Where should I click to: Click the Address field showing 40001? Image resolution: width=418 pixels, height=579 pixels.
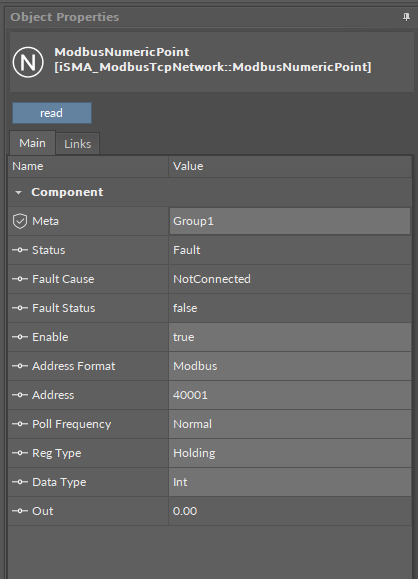[x=290, y=395]
